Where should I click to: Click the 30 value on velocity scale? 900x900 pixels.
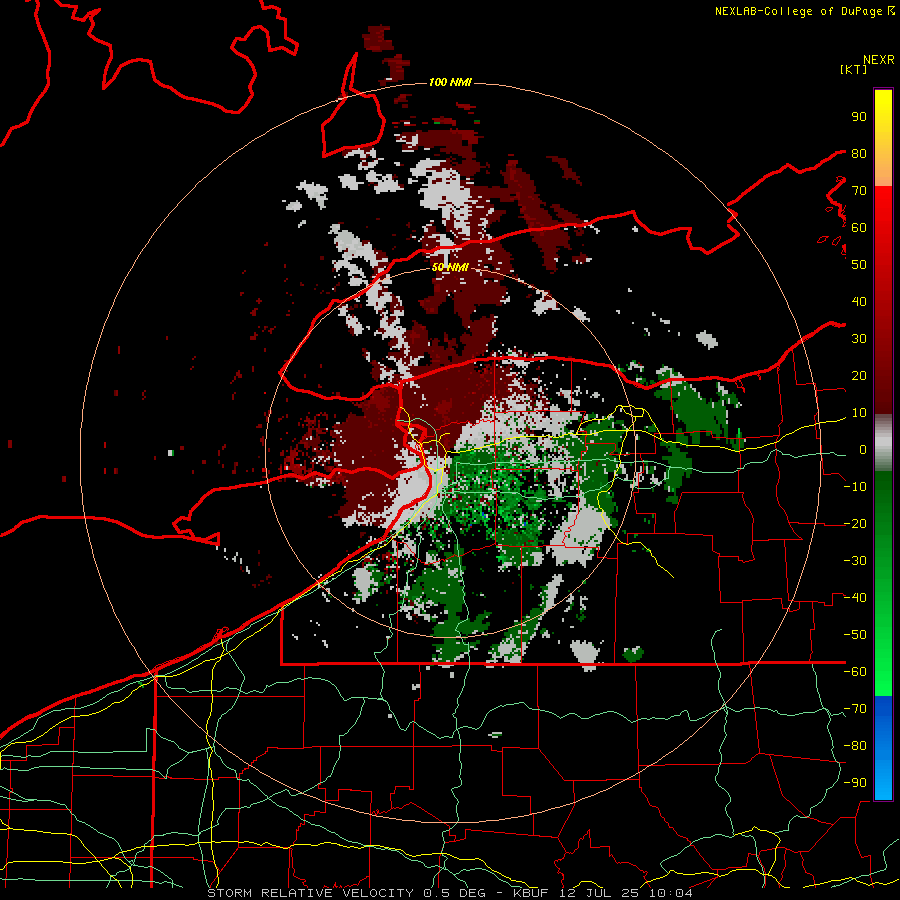[859, 339]
